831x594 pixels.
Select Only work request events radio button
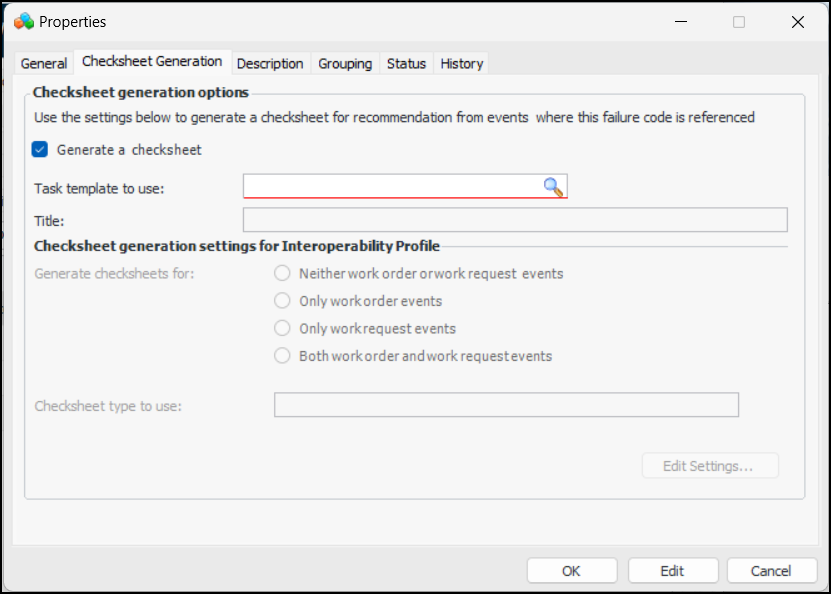click(x=282, y=328)
